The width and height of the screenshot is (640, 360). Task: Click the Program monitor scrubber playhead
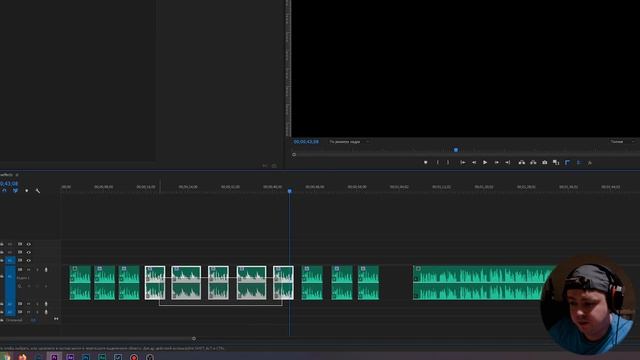click(x=456, y=150)
